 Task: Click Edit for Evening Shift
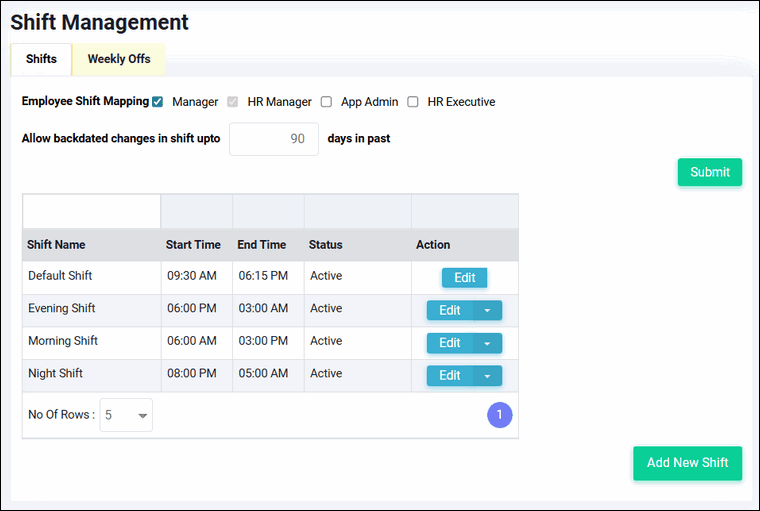450,310
